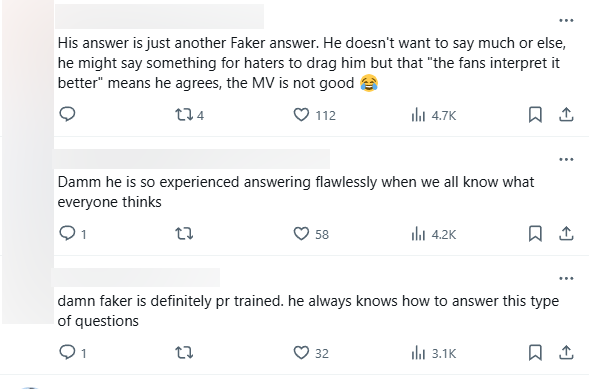The width and height of the screenshot is (589, 389).
Task: Repost the 'Damm he is so experienced' tweet
Action: click(184, 234)
